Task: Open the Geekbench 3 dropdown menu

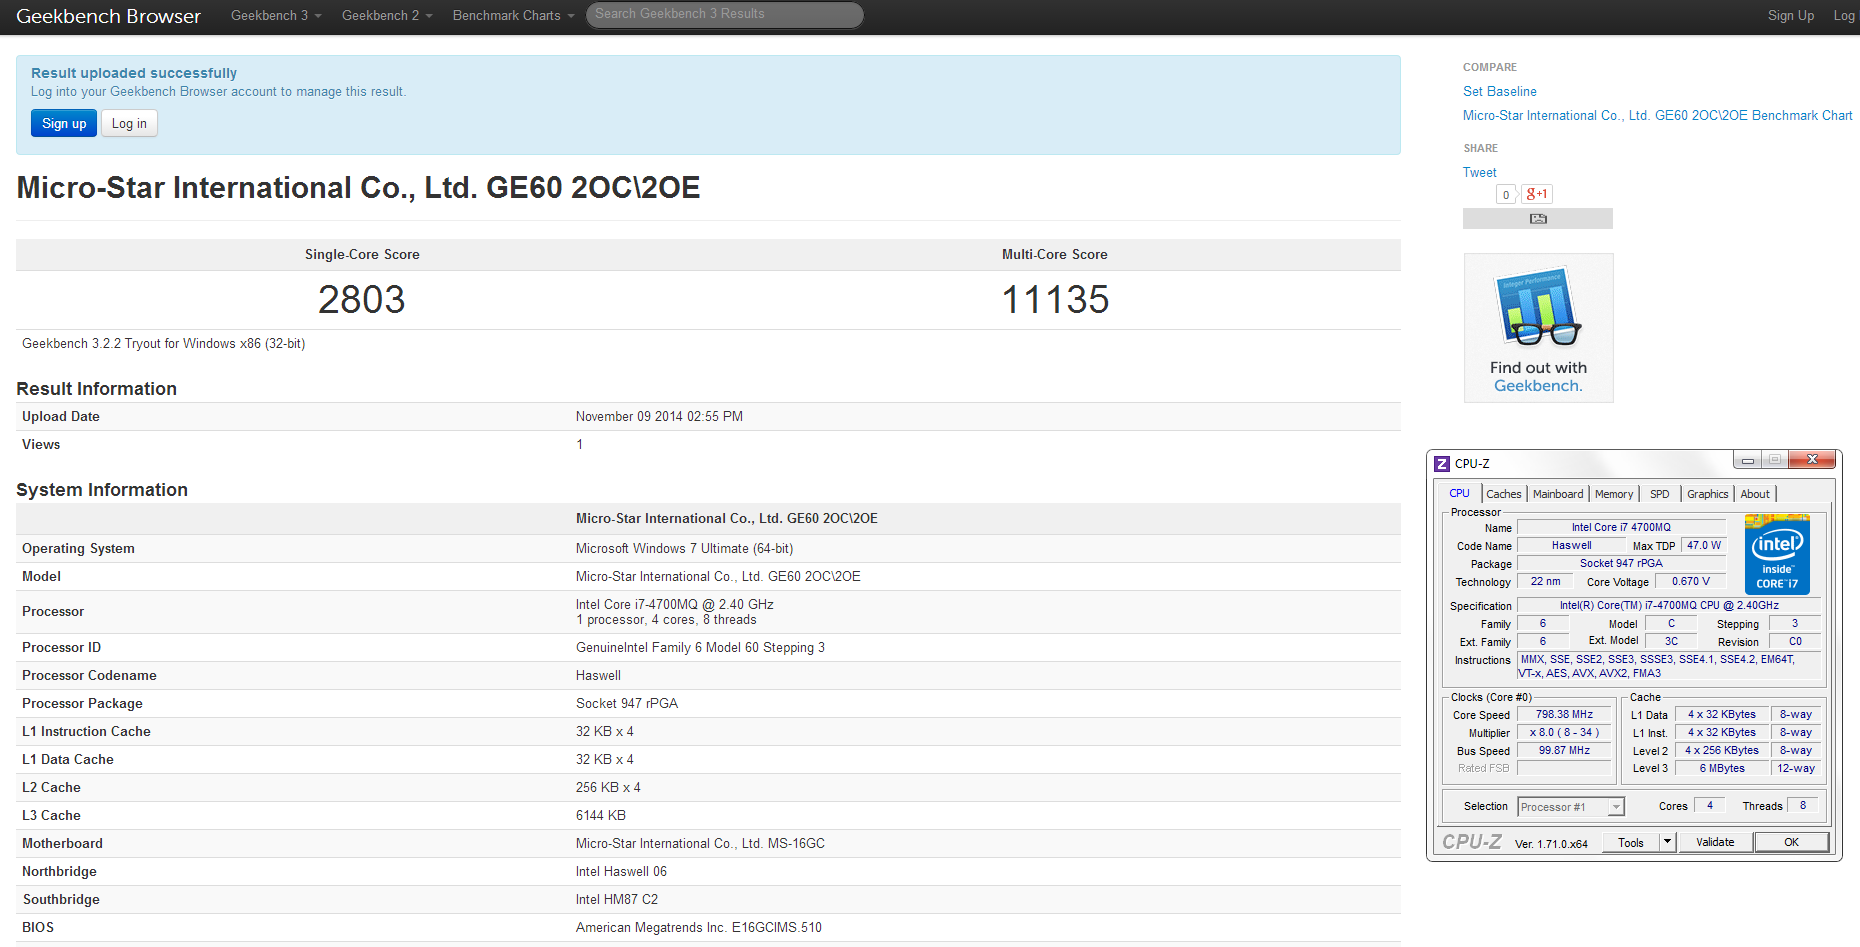Action: point(276,15)
